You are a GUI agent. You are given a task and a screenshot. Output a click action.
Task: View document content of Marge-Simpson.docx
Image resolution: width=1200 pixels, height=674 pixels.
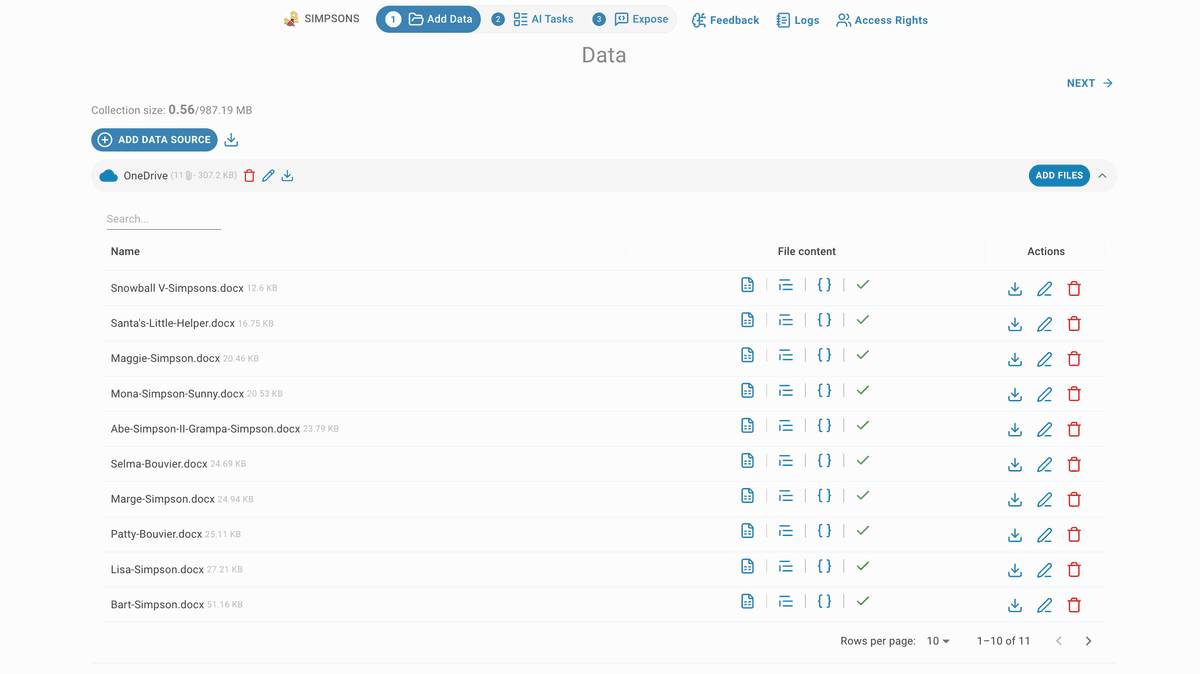pos(747,496)
